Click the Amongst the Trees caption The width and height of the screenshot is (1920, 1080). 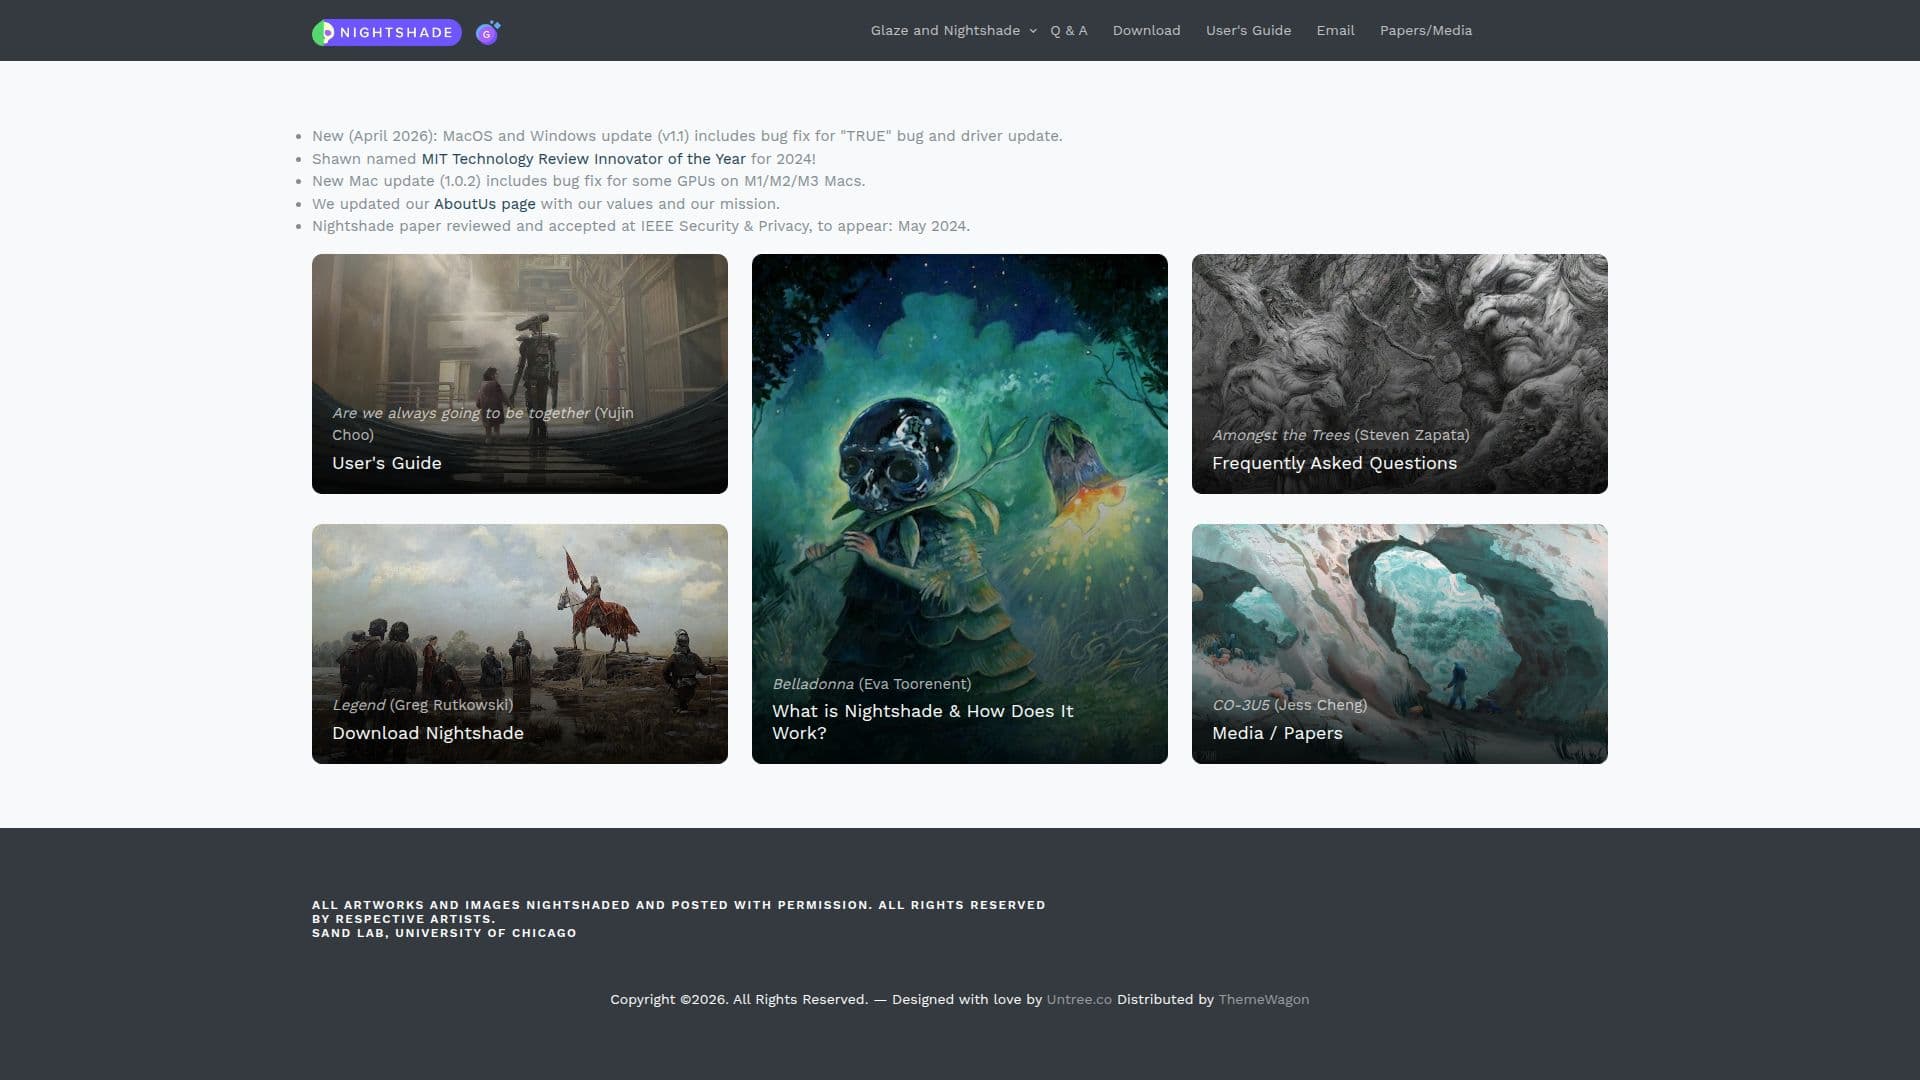[x=1340, y=435]
